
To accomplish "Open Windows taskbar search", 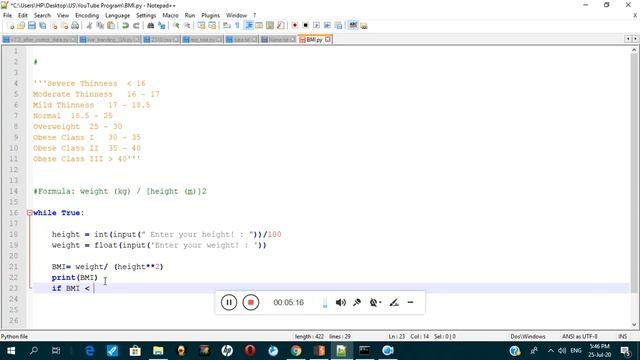I will tap(34, 351).
